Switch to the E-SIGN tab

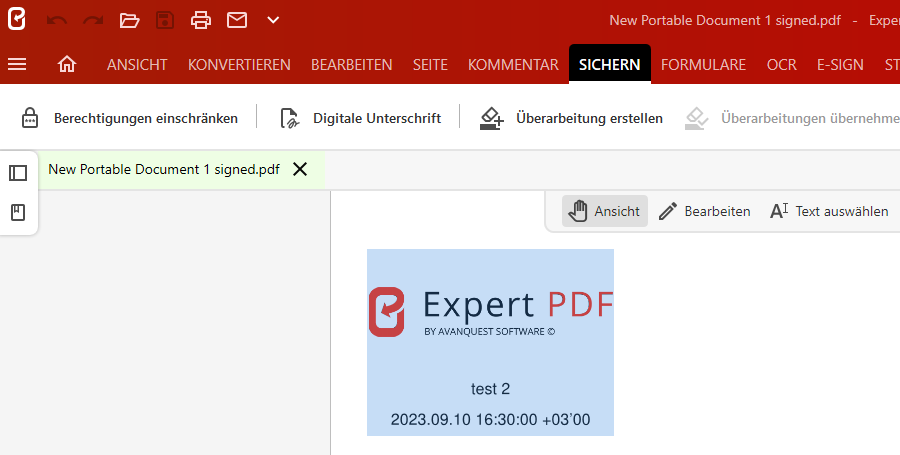click(840, 64)
